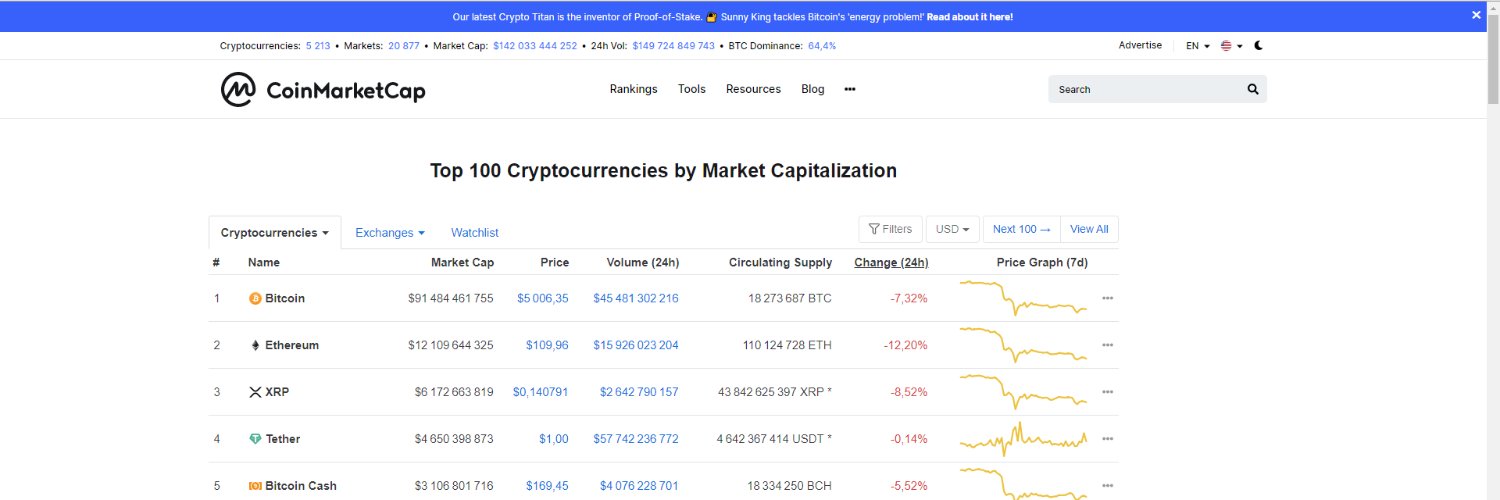Viewport: 1500px width, 500px height.
Task: Click the Read about it here link
Action: click(x=969, y=17)
